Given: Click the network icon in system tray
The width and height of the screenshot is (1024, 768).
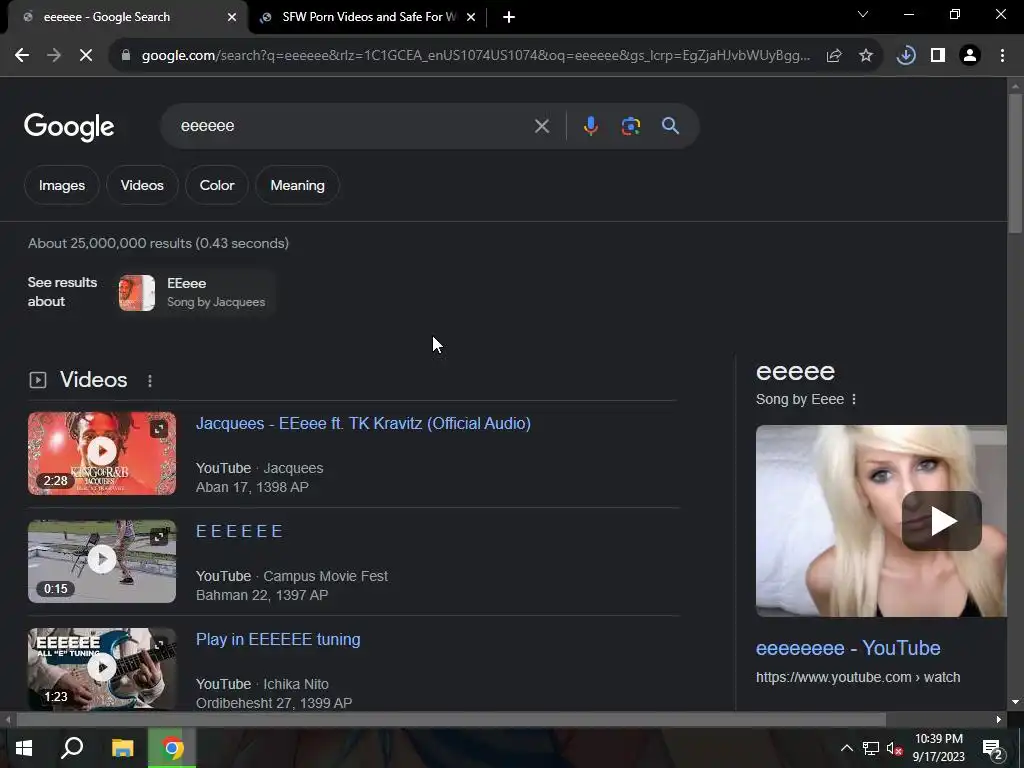Looking at the screenshot, I should (871, 748).
